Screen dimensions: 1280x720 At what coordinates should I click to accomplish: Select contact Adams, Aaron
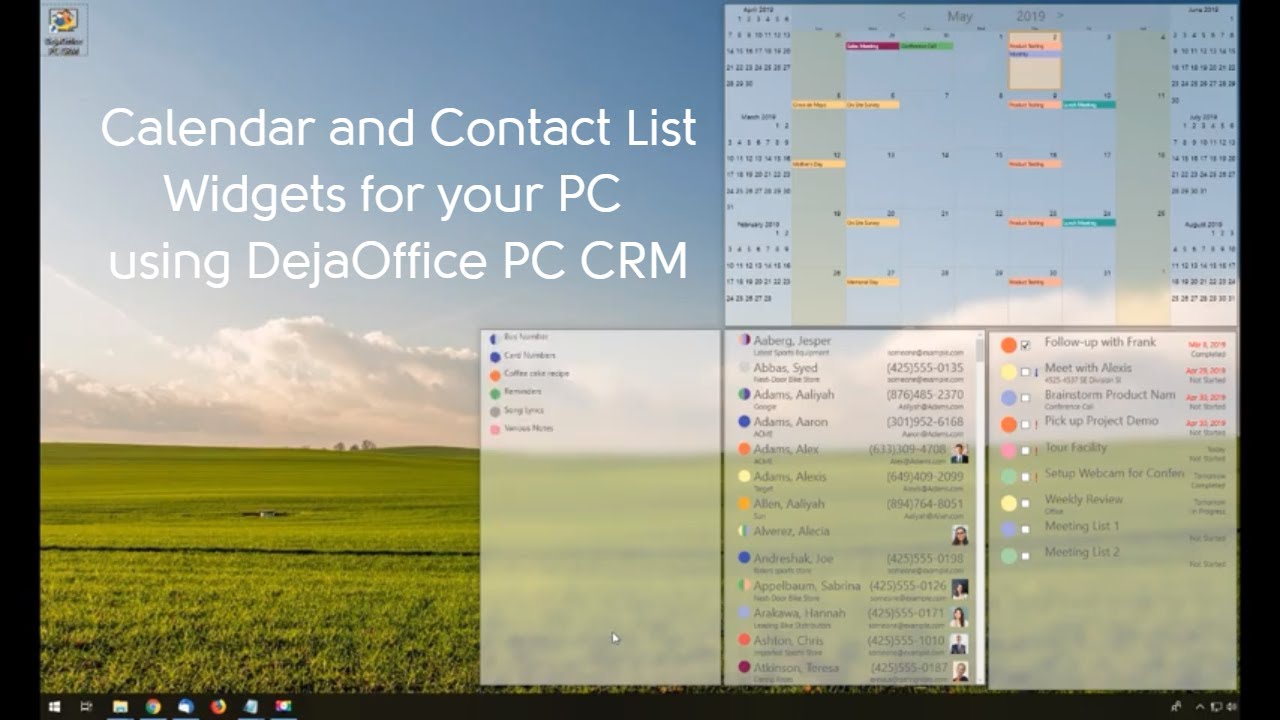pos(791,422)
